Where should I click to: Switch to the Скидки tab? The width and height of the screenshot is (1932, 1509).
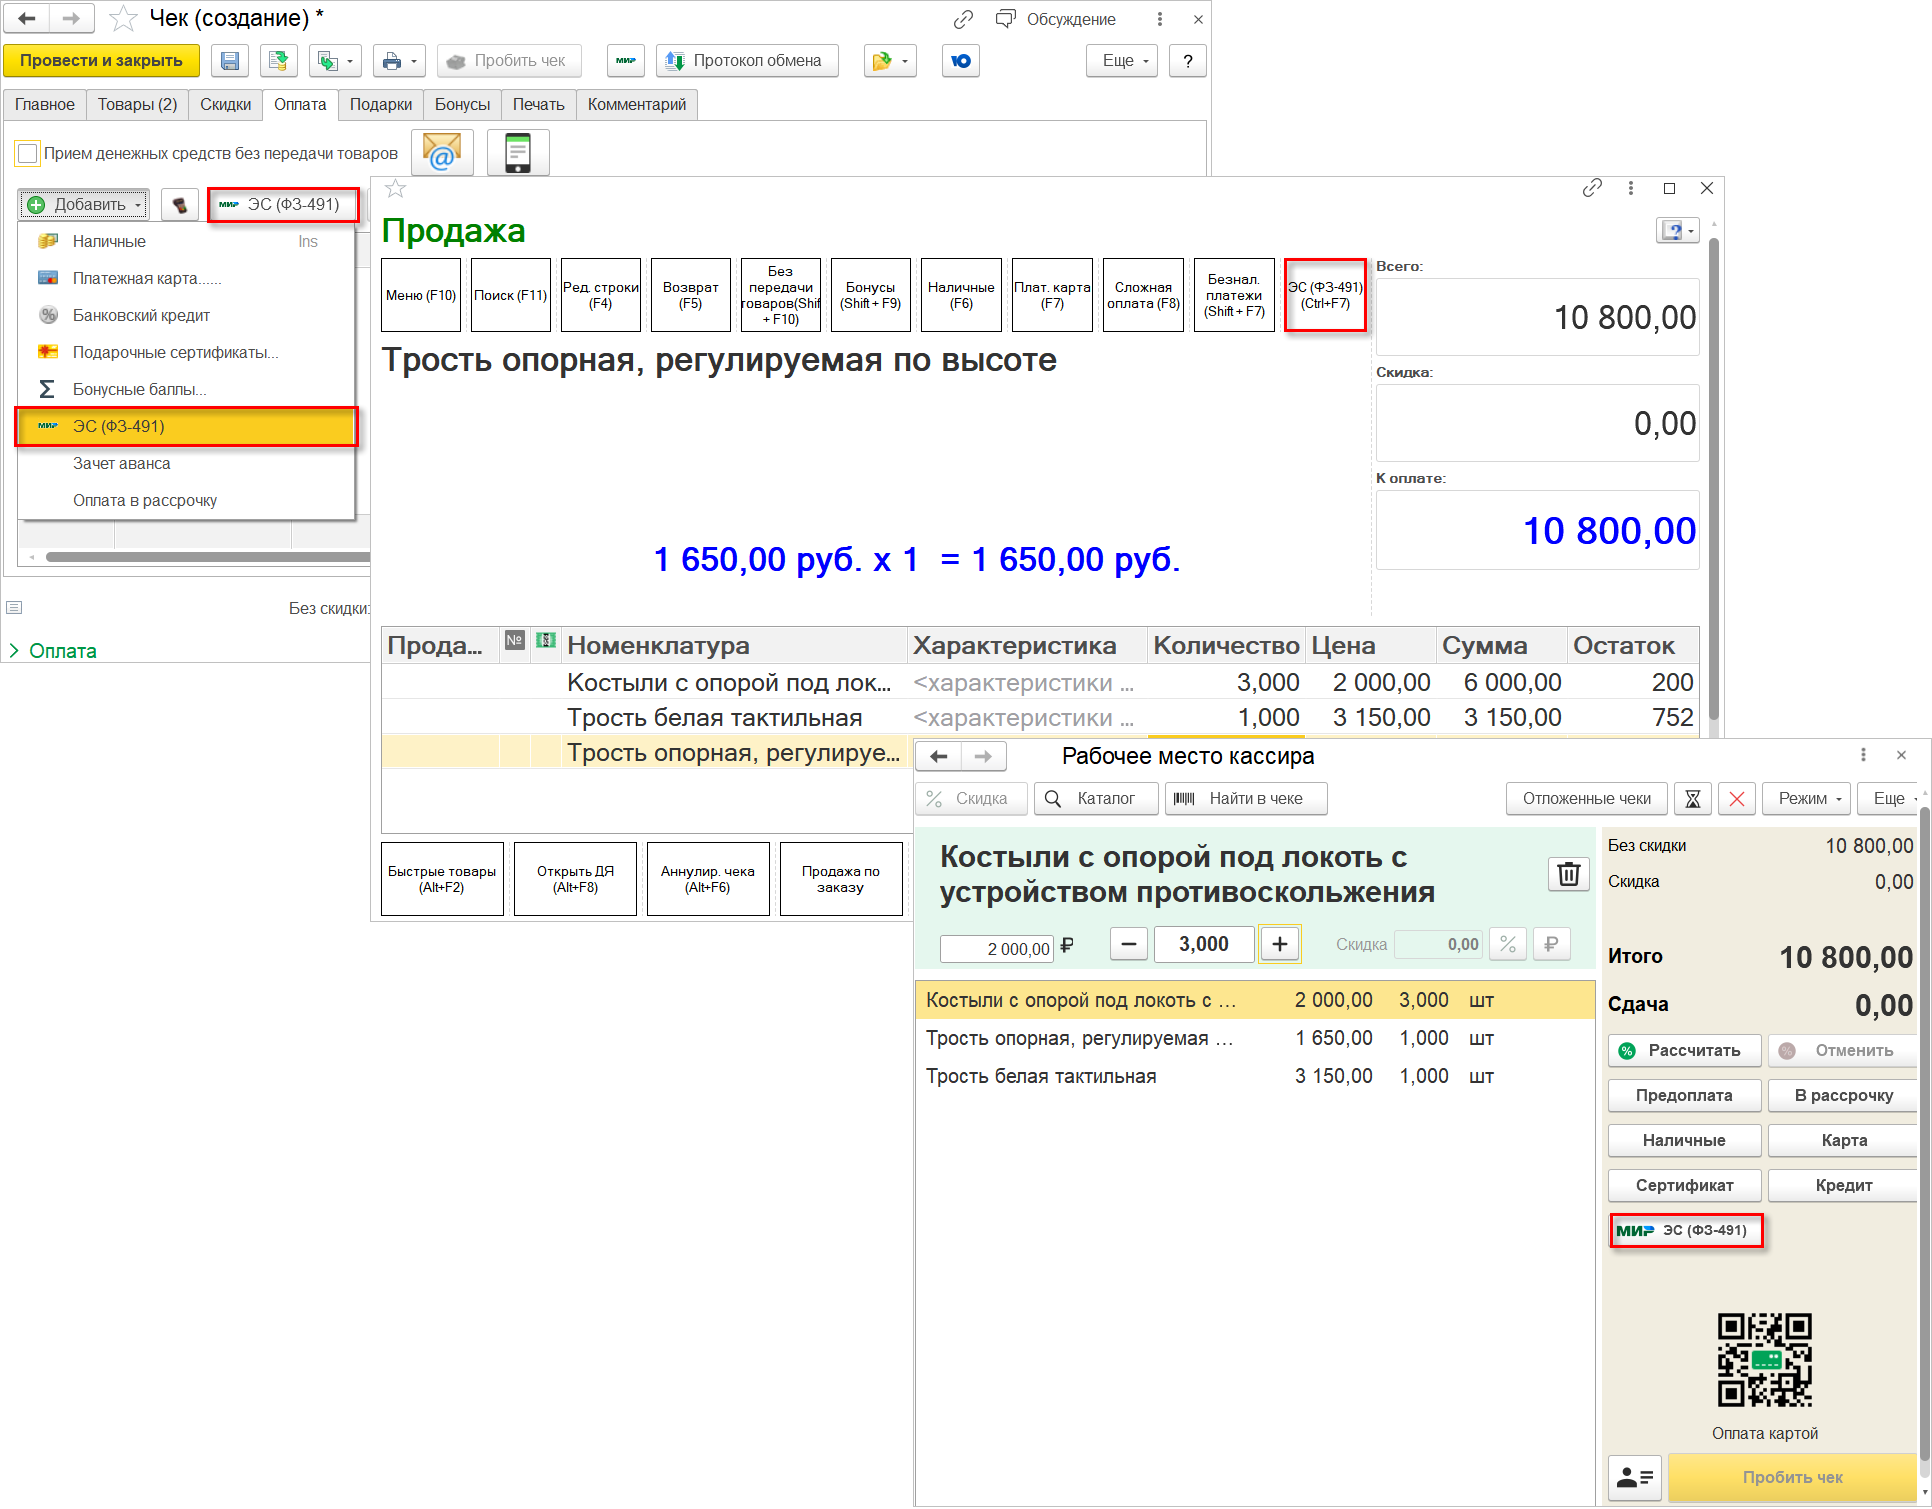[225, 105]
